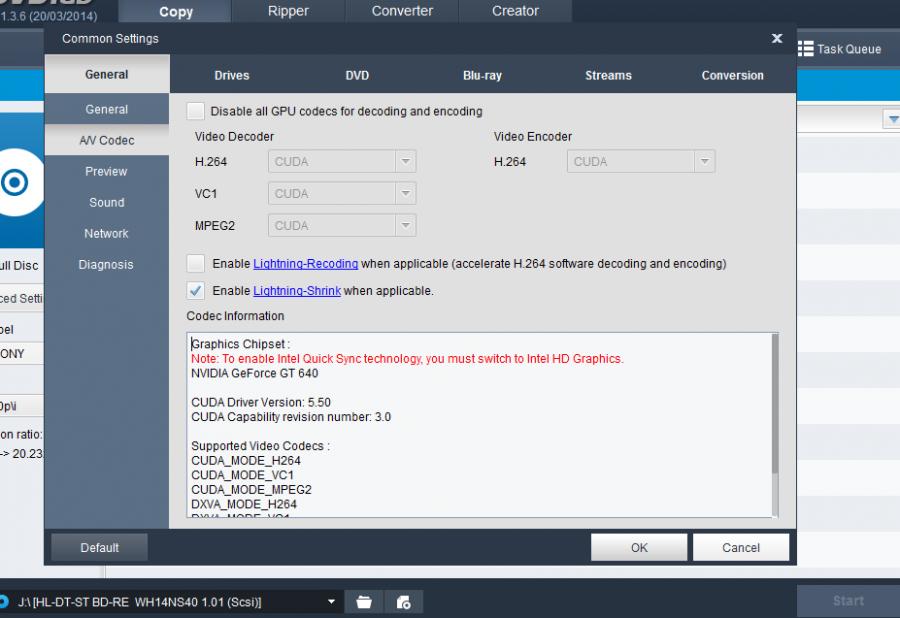Click the Supported Video Codecs heading line

tap(260, 446)
